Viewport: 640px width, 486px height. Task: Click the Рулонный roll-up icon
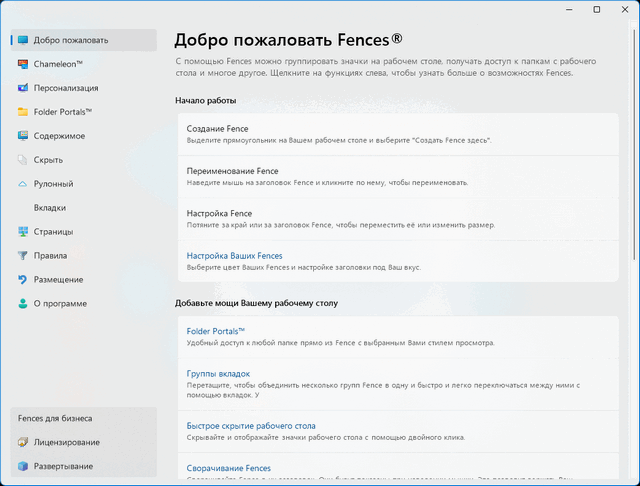pyautogui.click(x=23, y=184)
